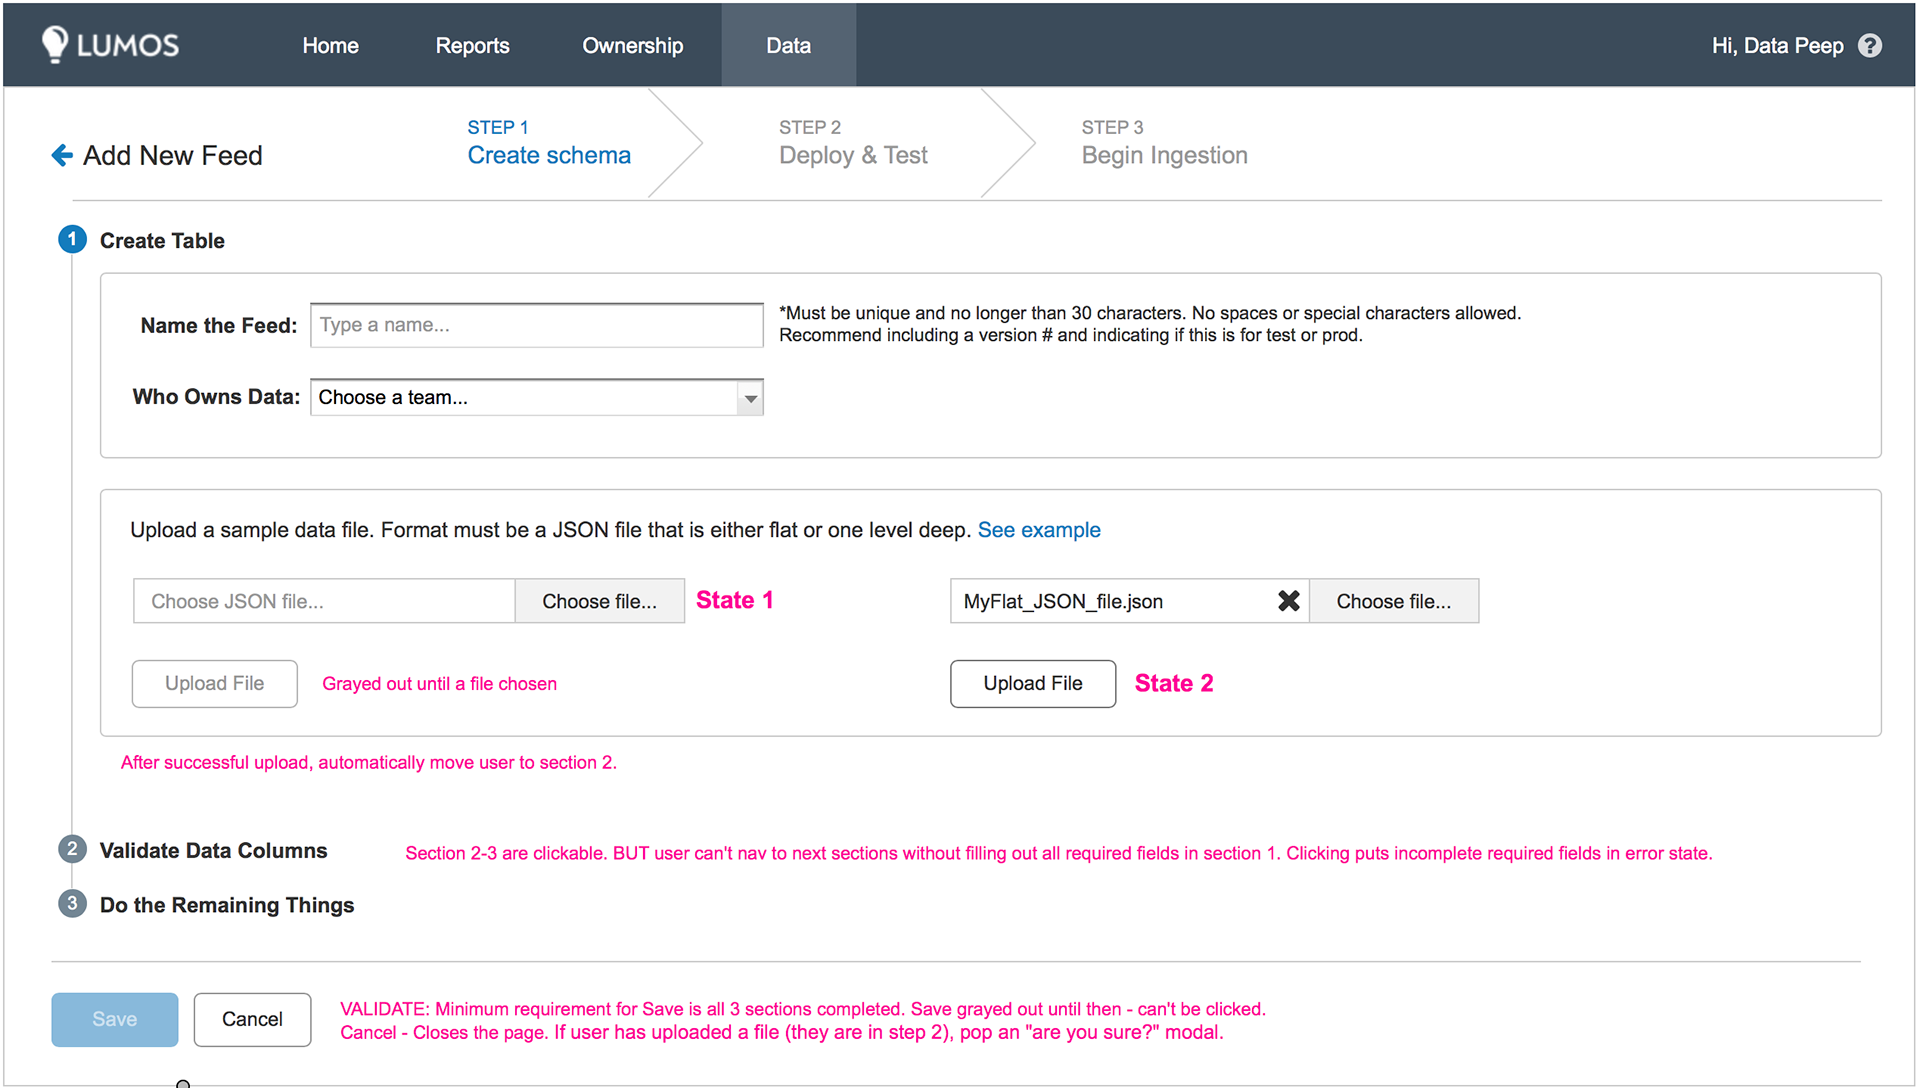
Task: Expand section 2 Validate Data Columns
Action: (x=193, y=850)
